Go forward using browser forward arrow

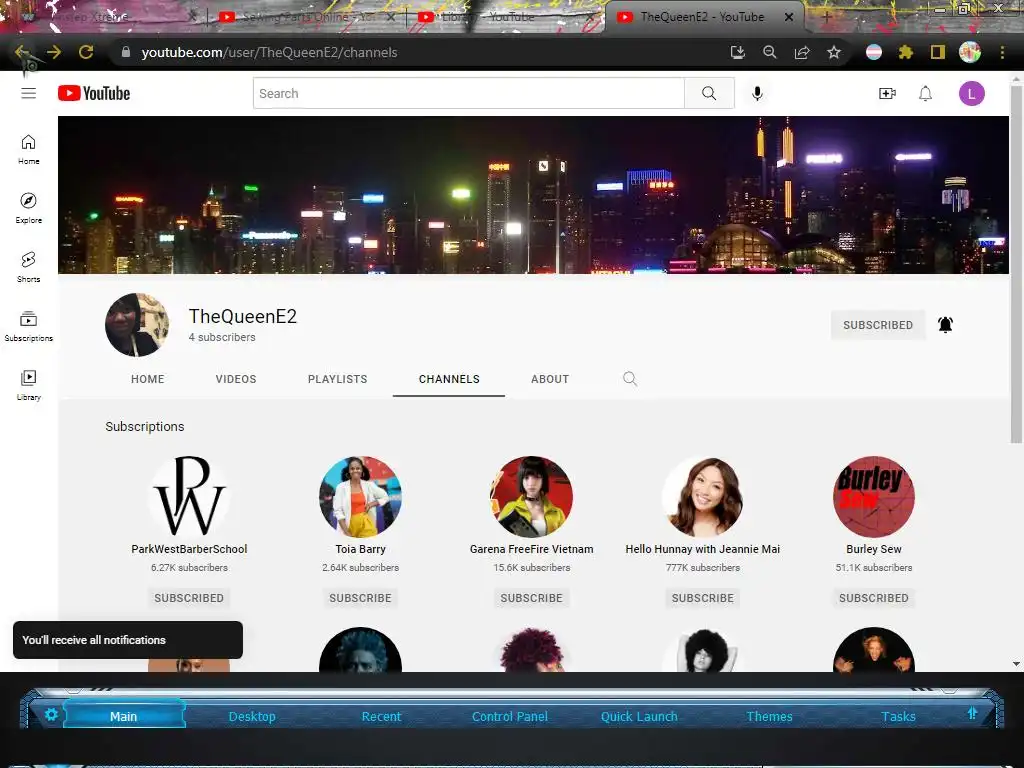click(x=54, y=52)
